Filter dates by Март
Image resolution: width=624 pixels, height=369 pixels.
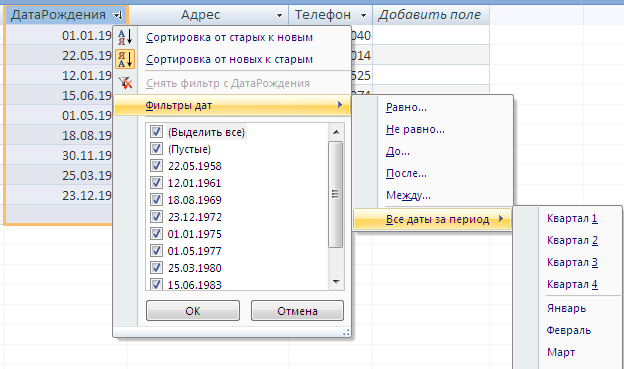(x=561, y=352)
